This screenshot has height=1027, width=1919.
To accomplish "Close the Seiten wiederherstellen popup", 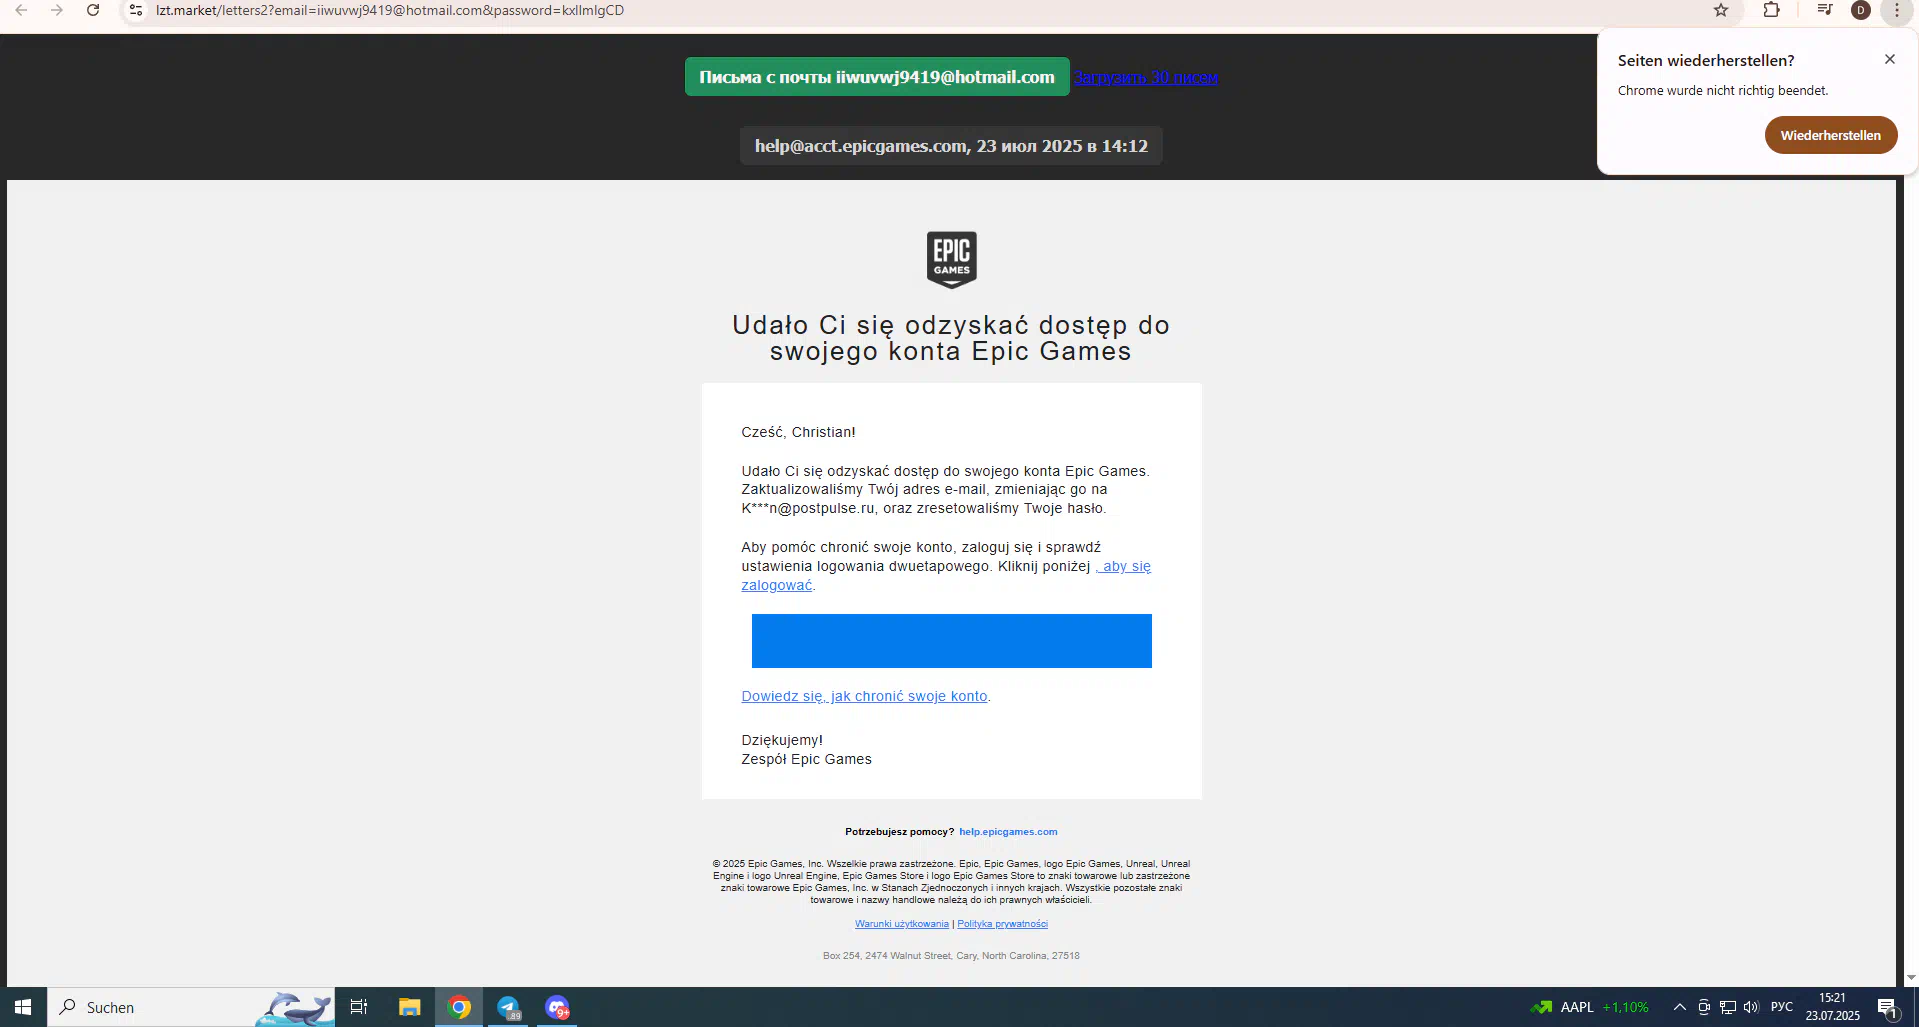I will click(1890, 59).
